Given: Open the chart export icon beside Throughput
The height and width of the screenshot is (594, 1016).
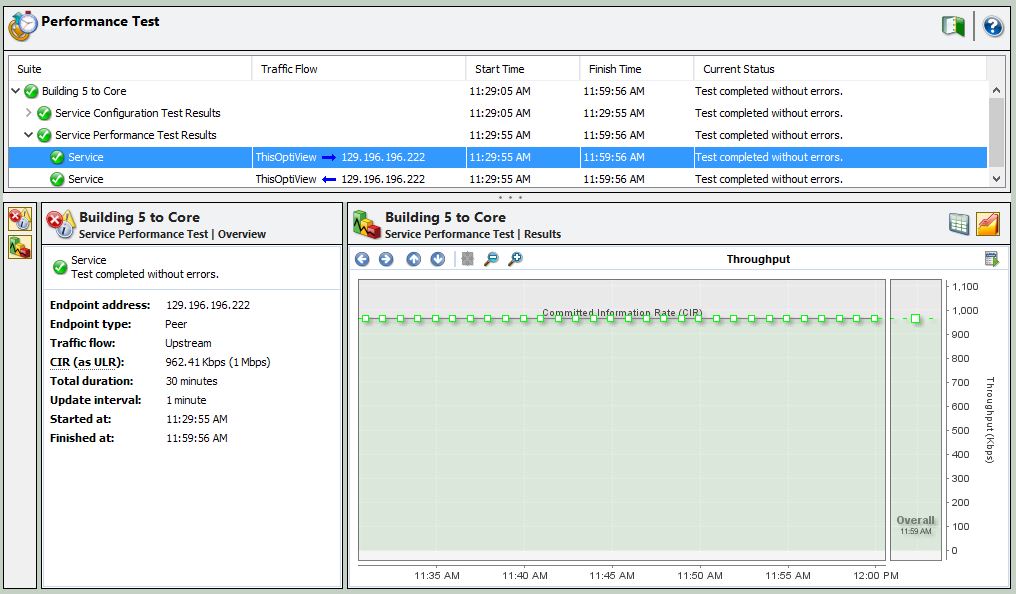Looking at the screenshot, I should tap(991, 259).
